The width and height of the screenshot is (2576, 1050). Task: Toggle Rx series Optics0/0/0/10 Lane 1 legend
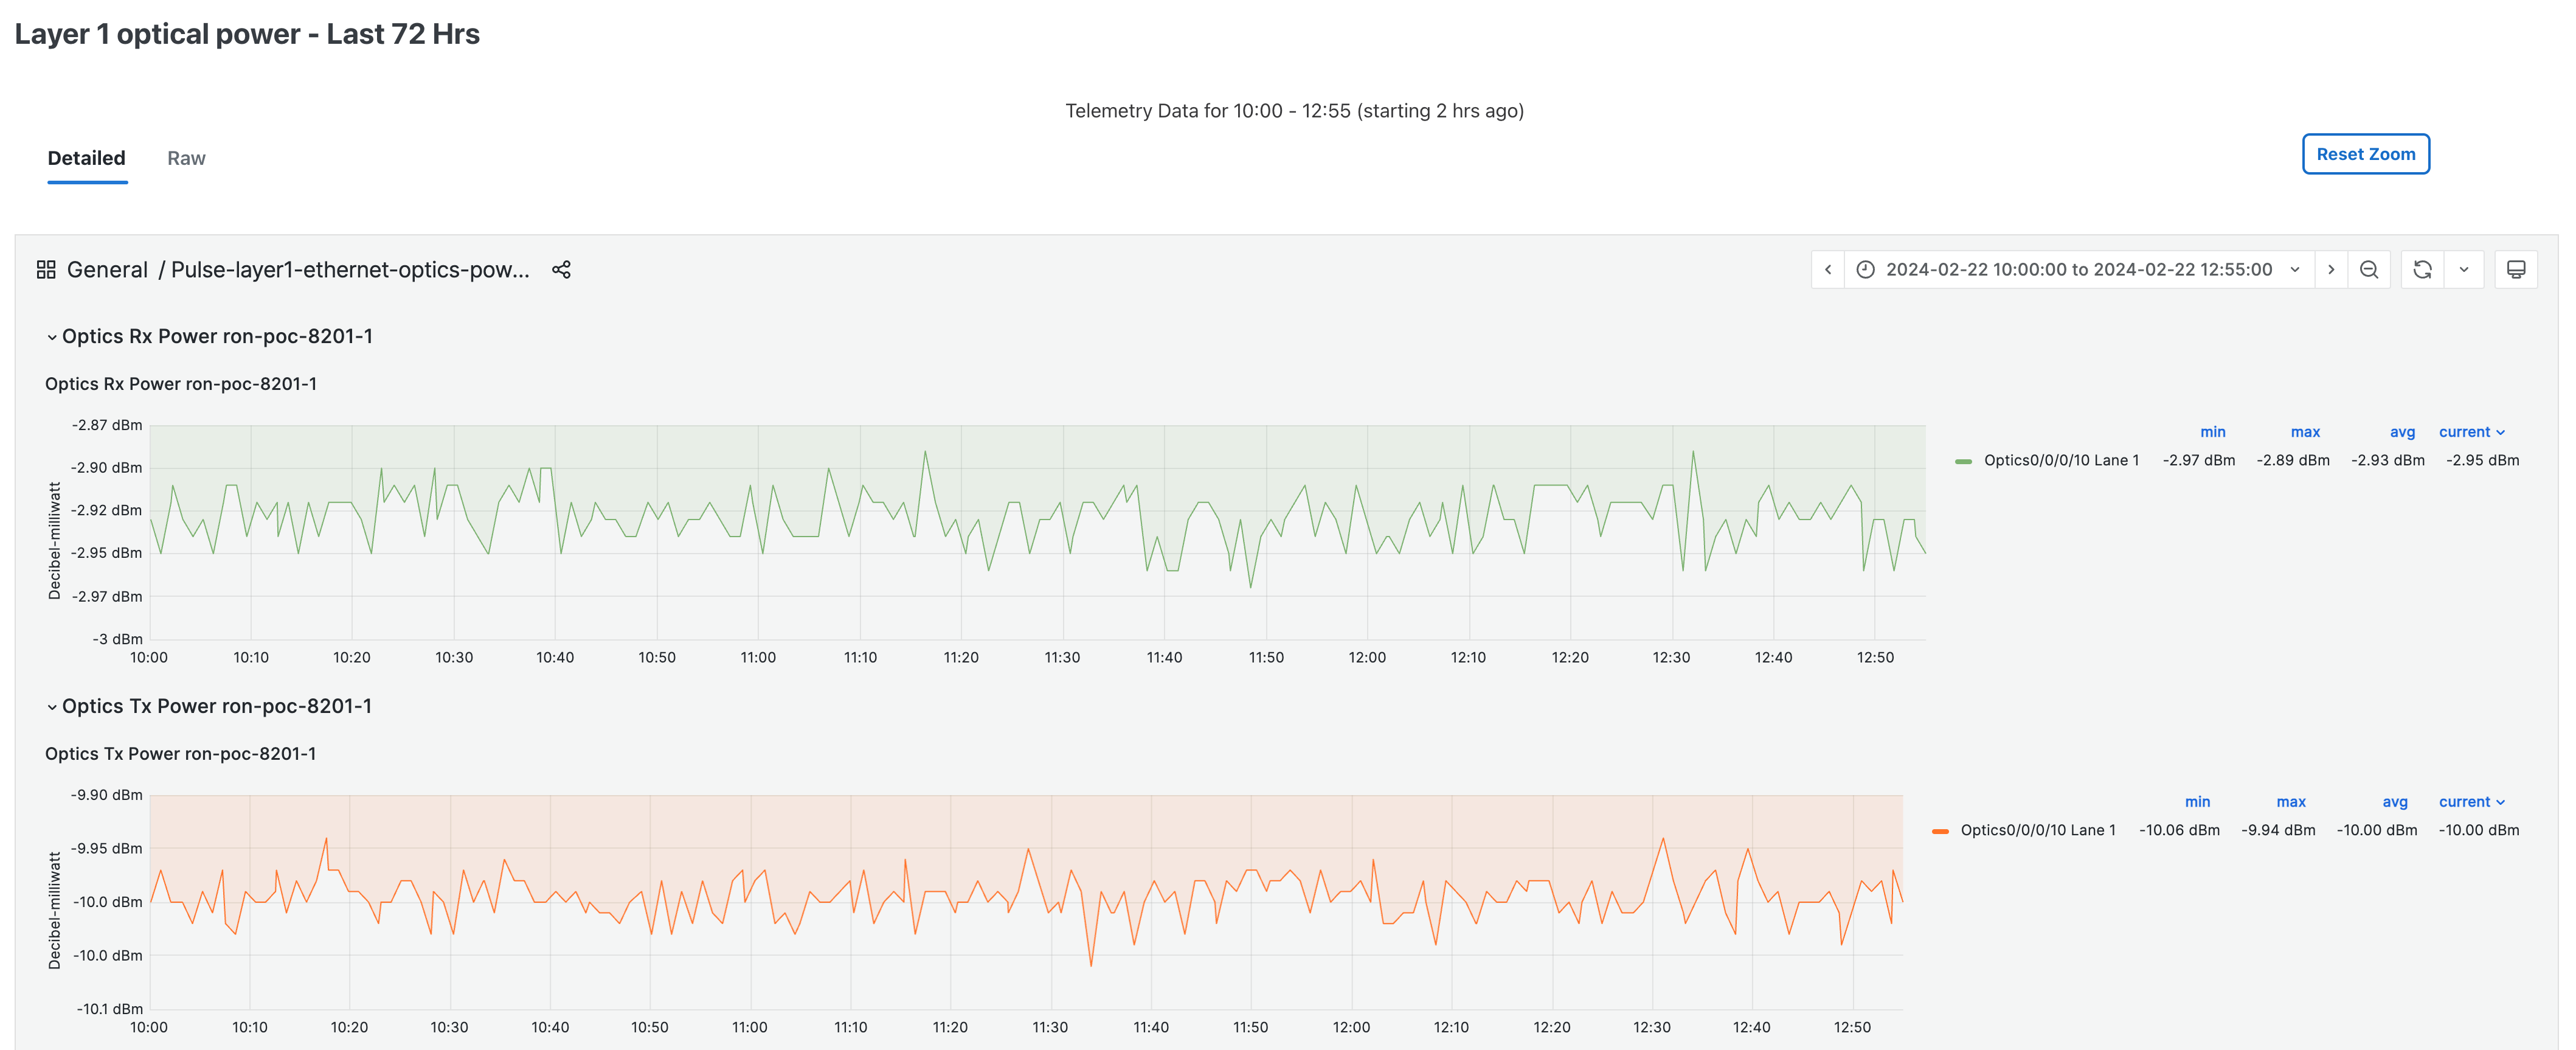click(2060, 461)
